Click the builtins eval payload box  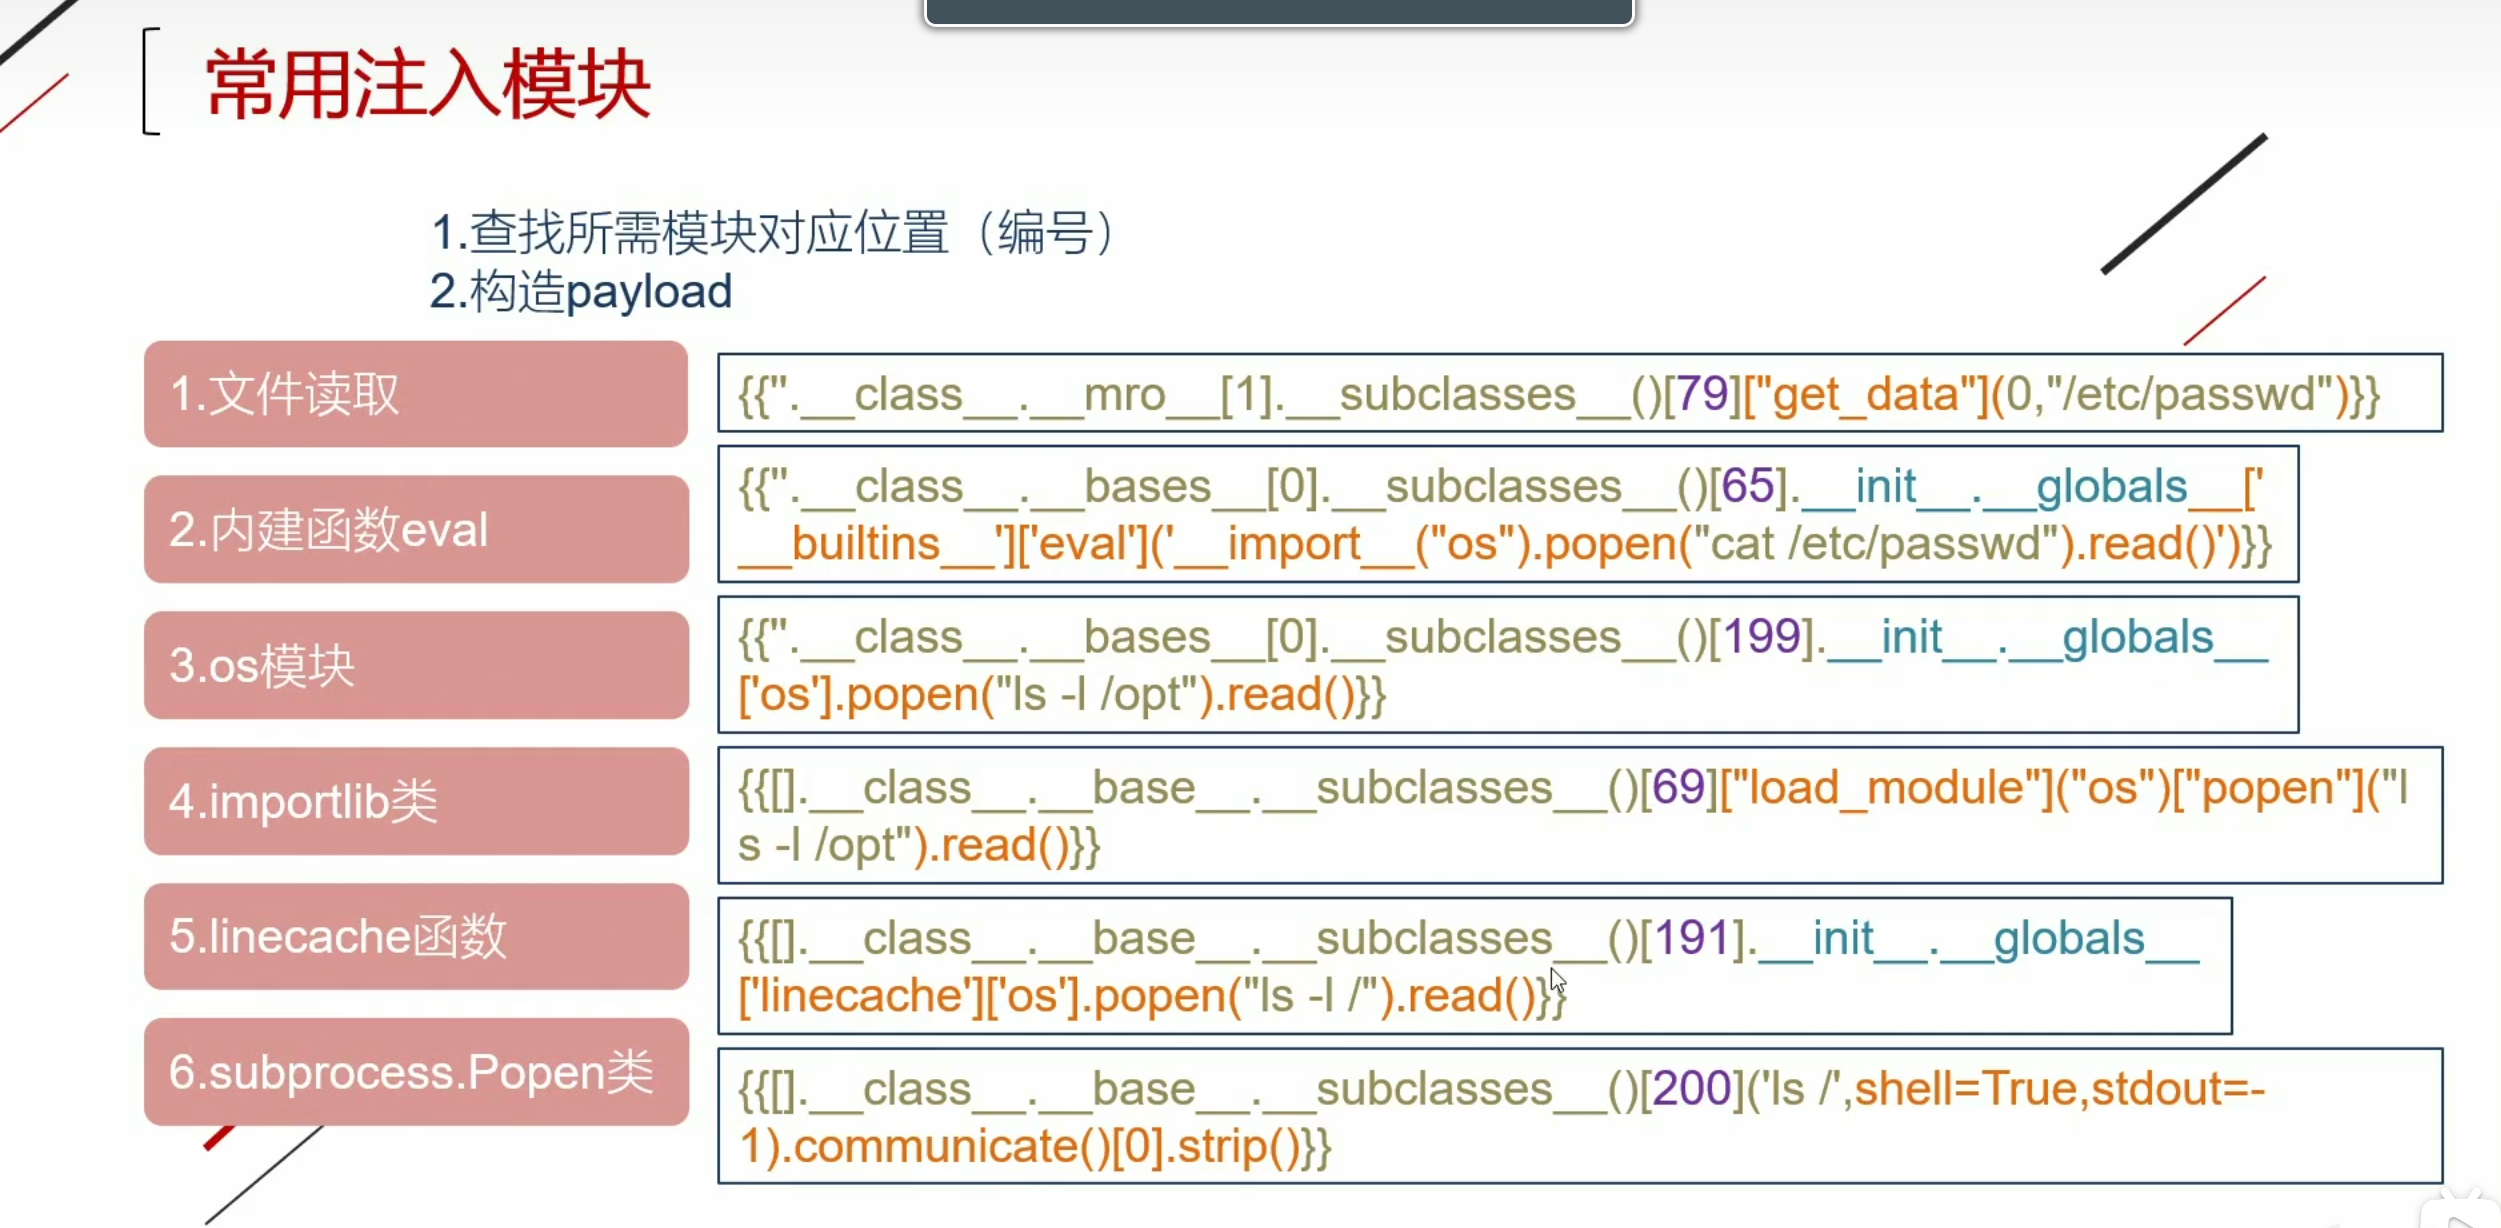(x=1507, y=515)
